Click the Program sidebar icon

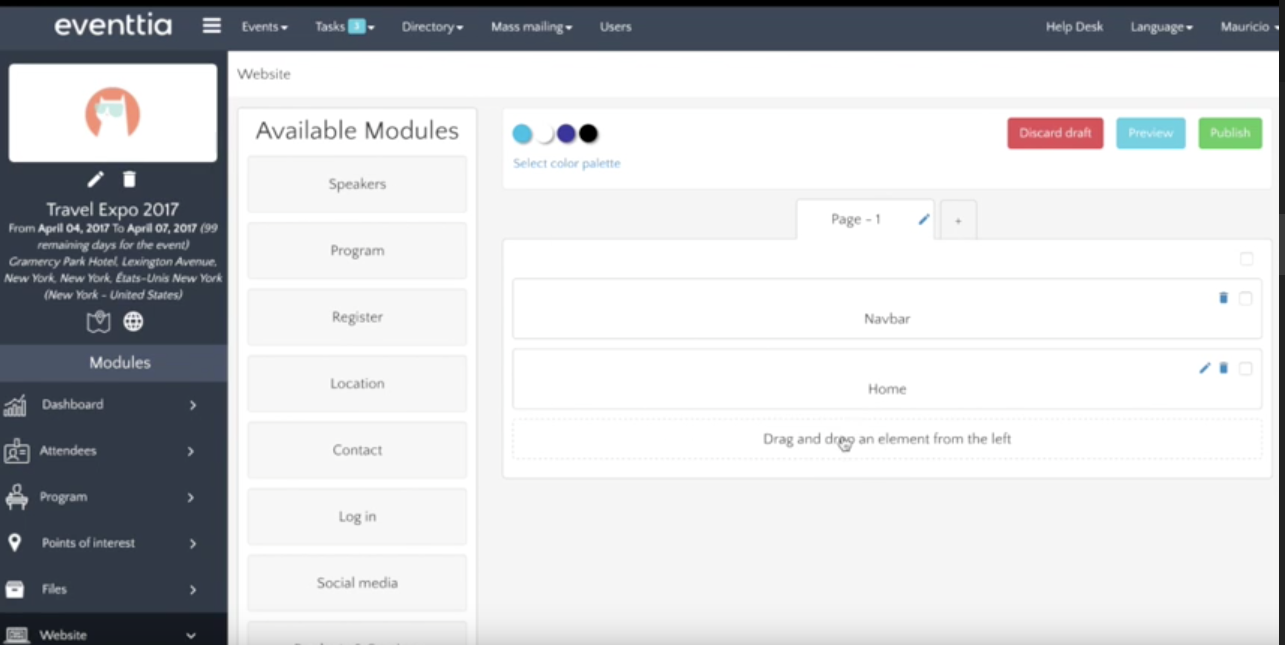tap(15, 497)
